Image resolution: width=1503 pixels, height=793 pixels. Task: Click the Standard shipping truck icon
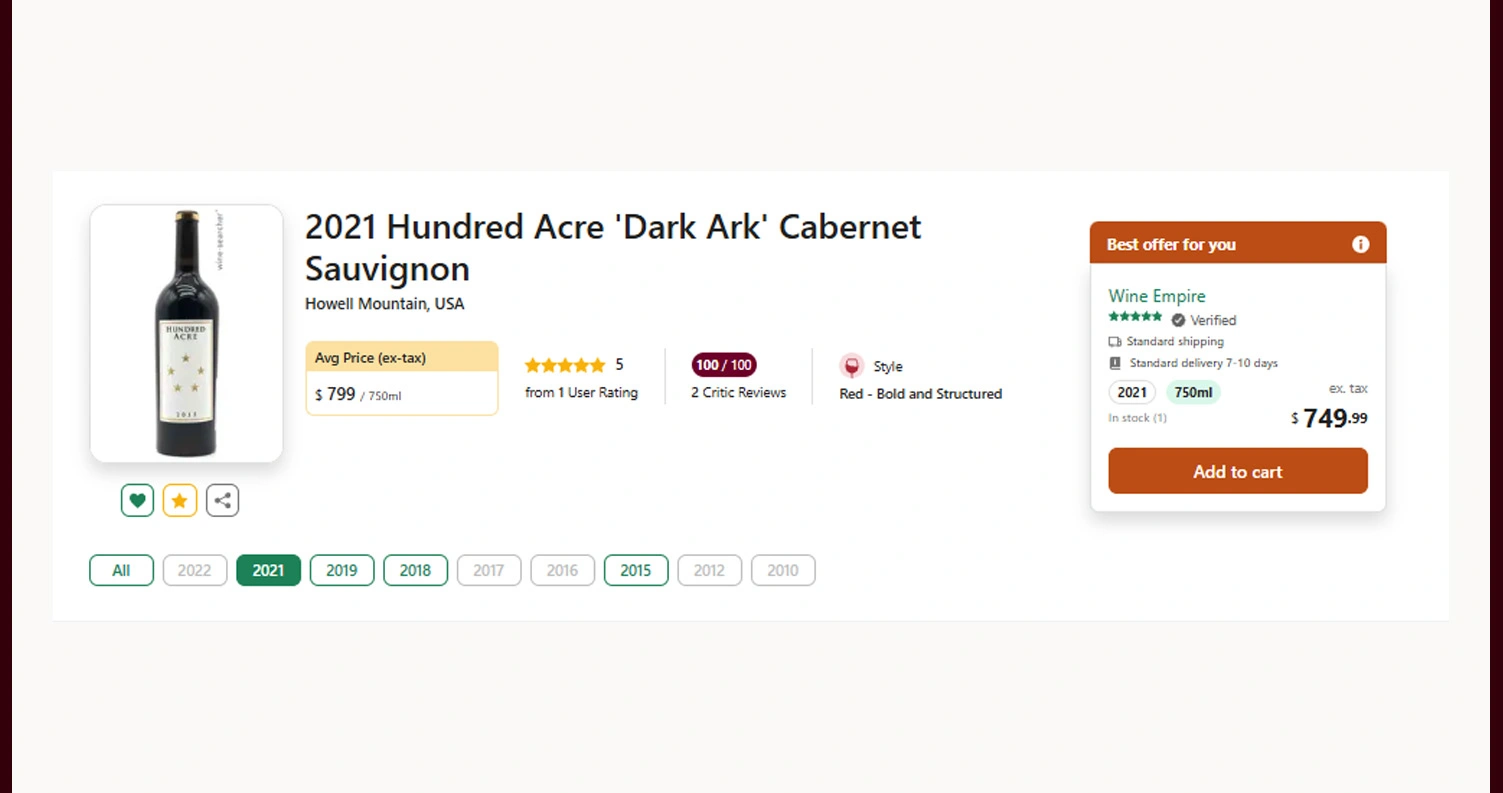click(x=1113, y=341)
